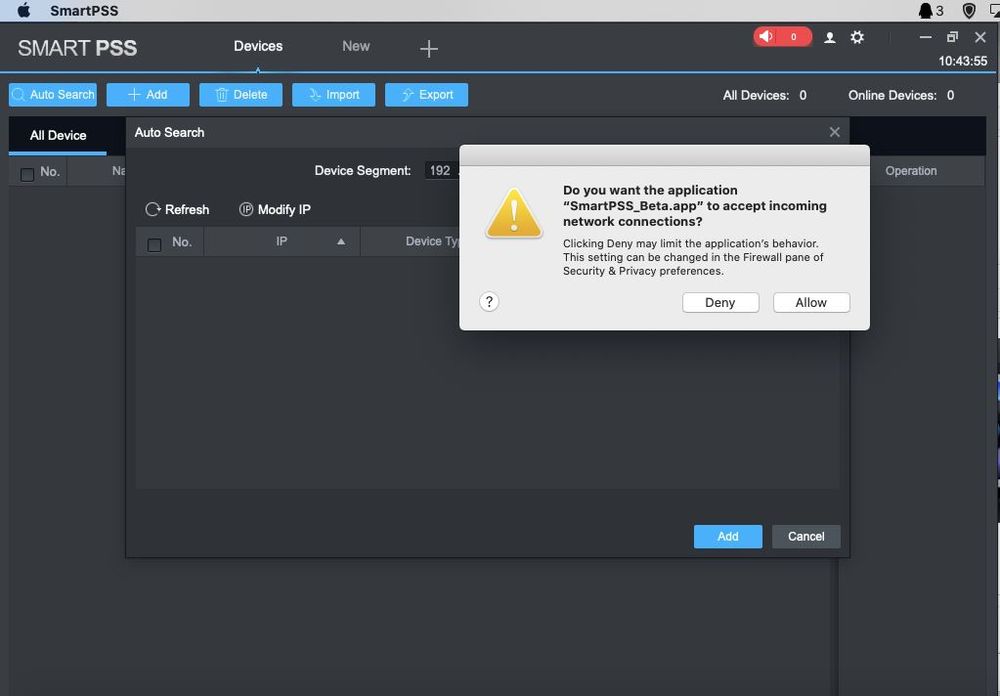The width and height of the screenshot is (1000, 696).
Task: Toggle select-all checkbox in All Device table
Action: [27, 174]
